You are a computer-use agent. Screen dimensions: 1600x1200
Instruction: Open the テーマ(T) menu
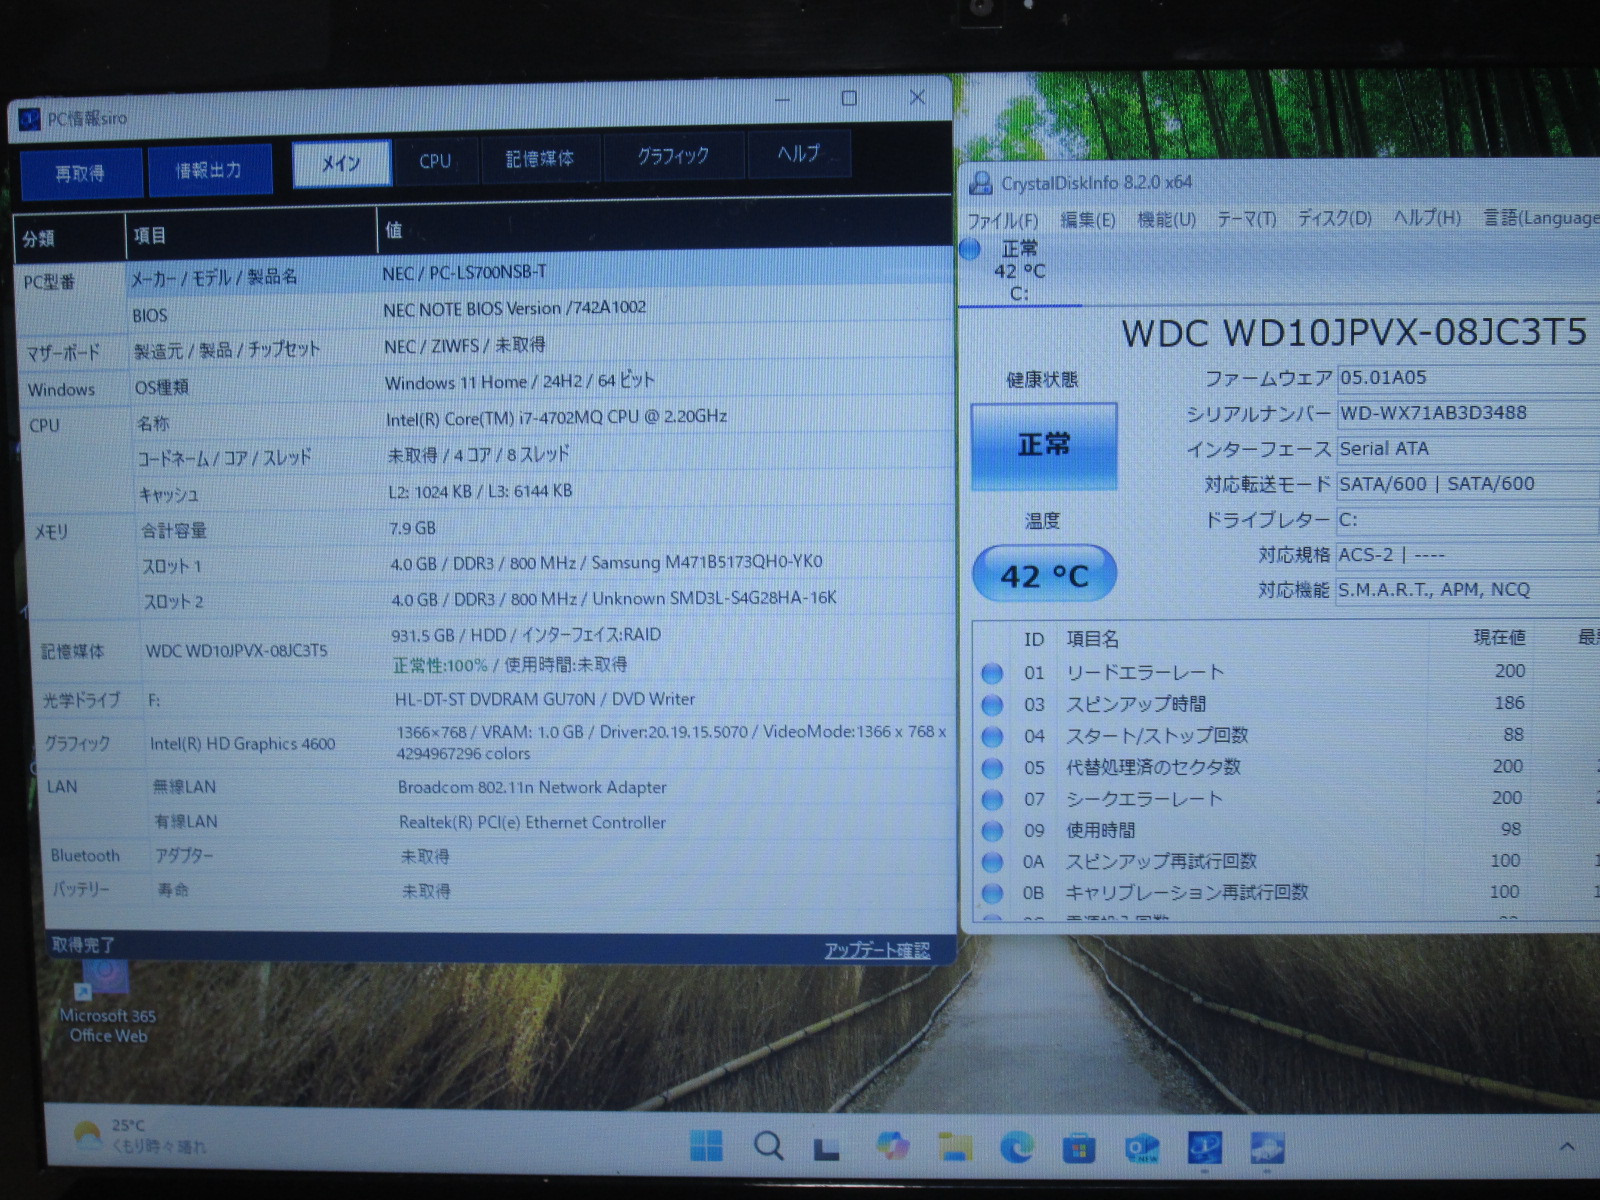click(x=1247, y=218)
